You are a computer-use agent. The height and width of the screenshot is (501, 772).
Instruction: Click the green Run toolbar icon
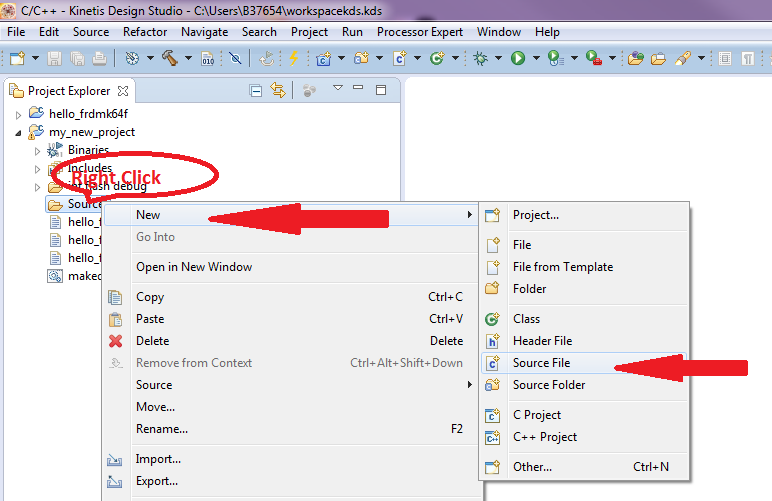click(x=518, y=59)
